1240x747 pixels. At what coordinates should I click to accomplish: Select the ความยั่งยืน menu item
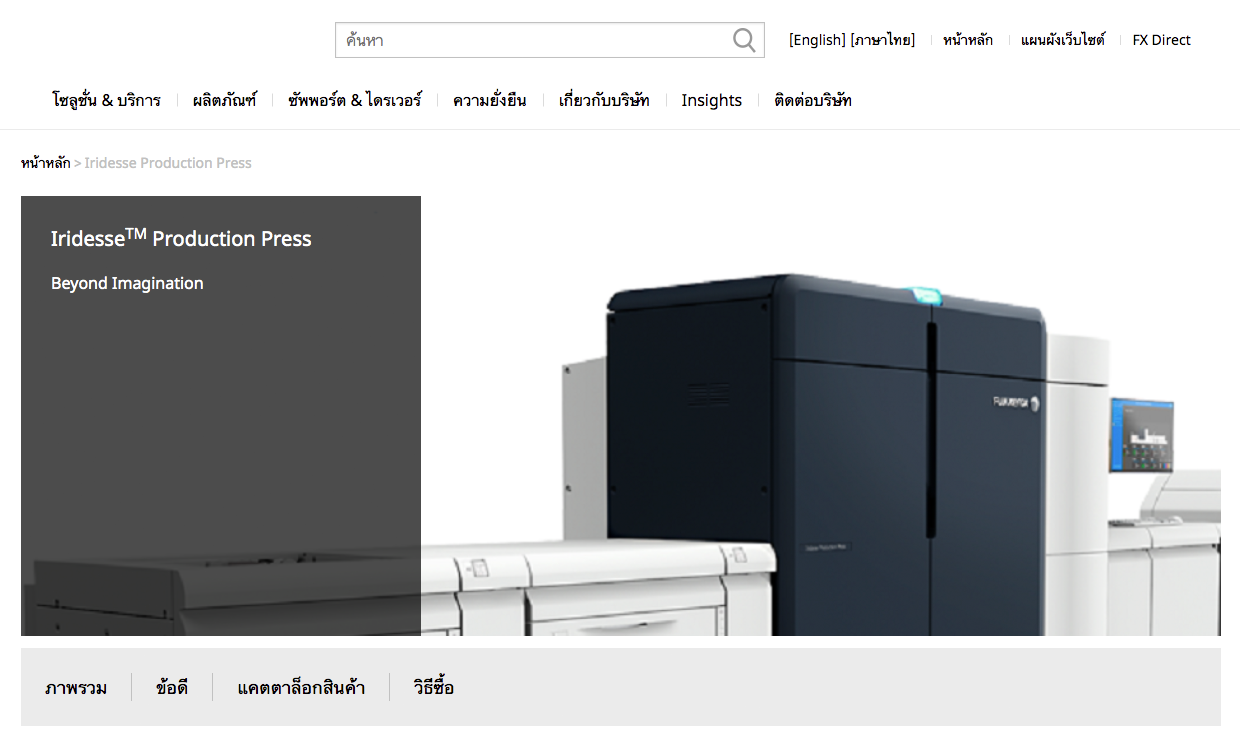[489, 100]
